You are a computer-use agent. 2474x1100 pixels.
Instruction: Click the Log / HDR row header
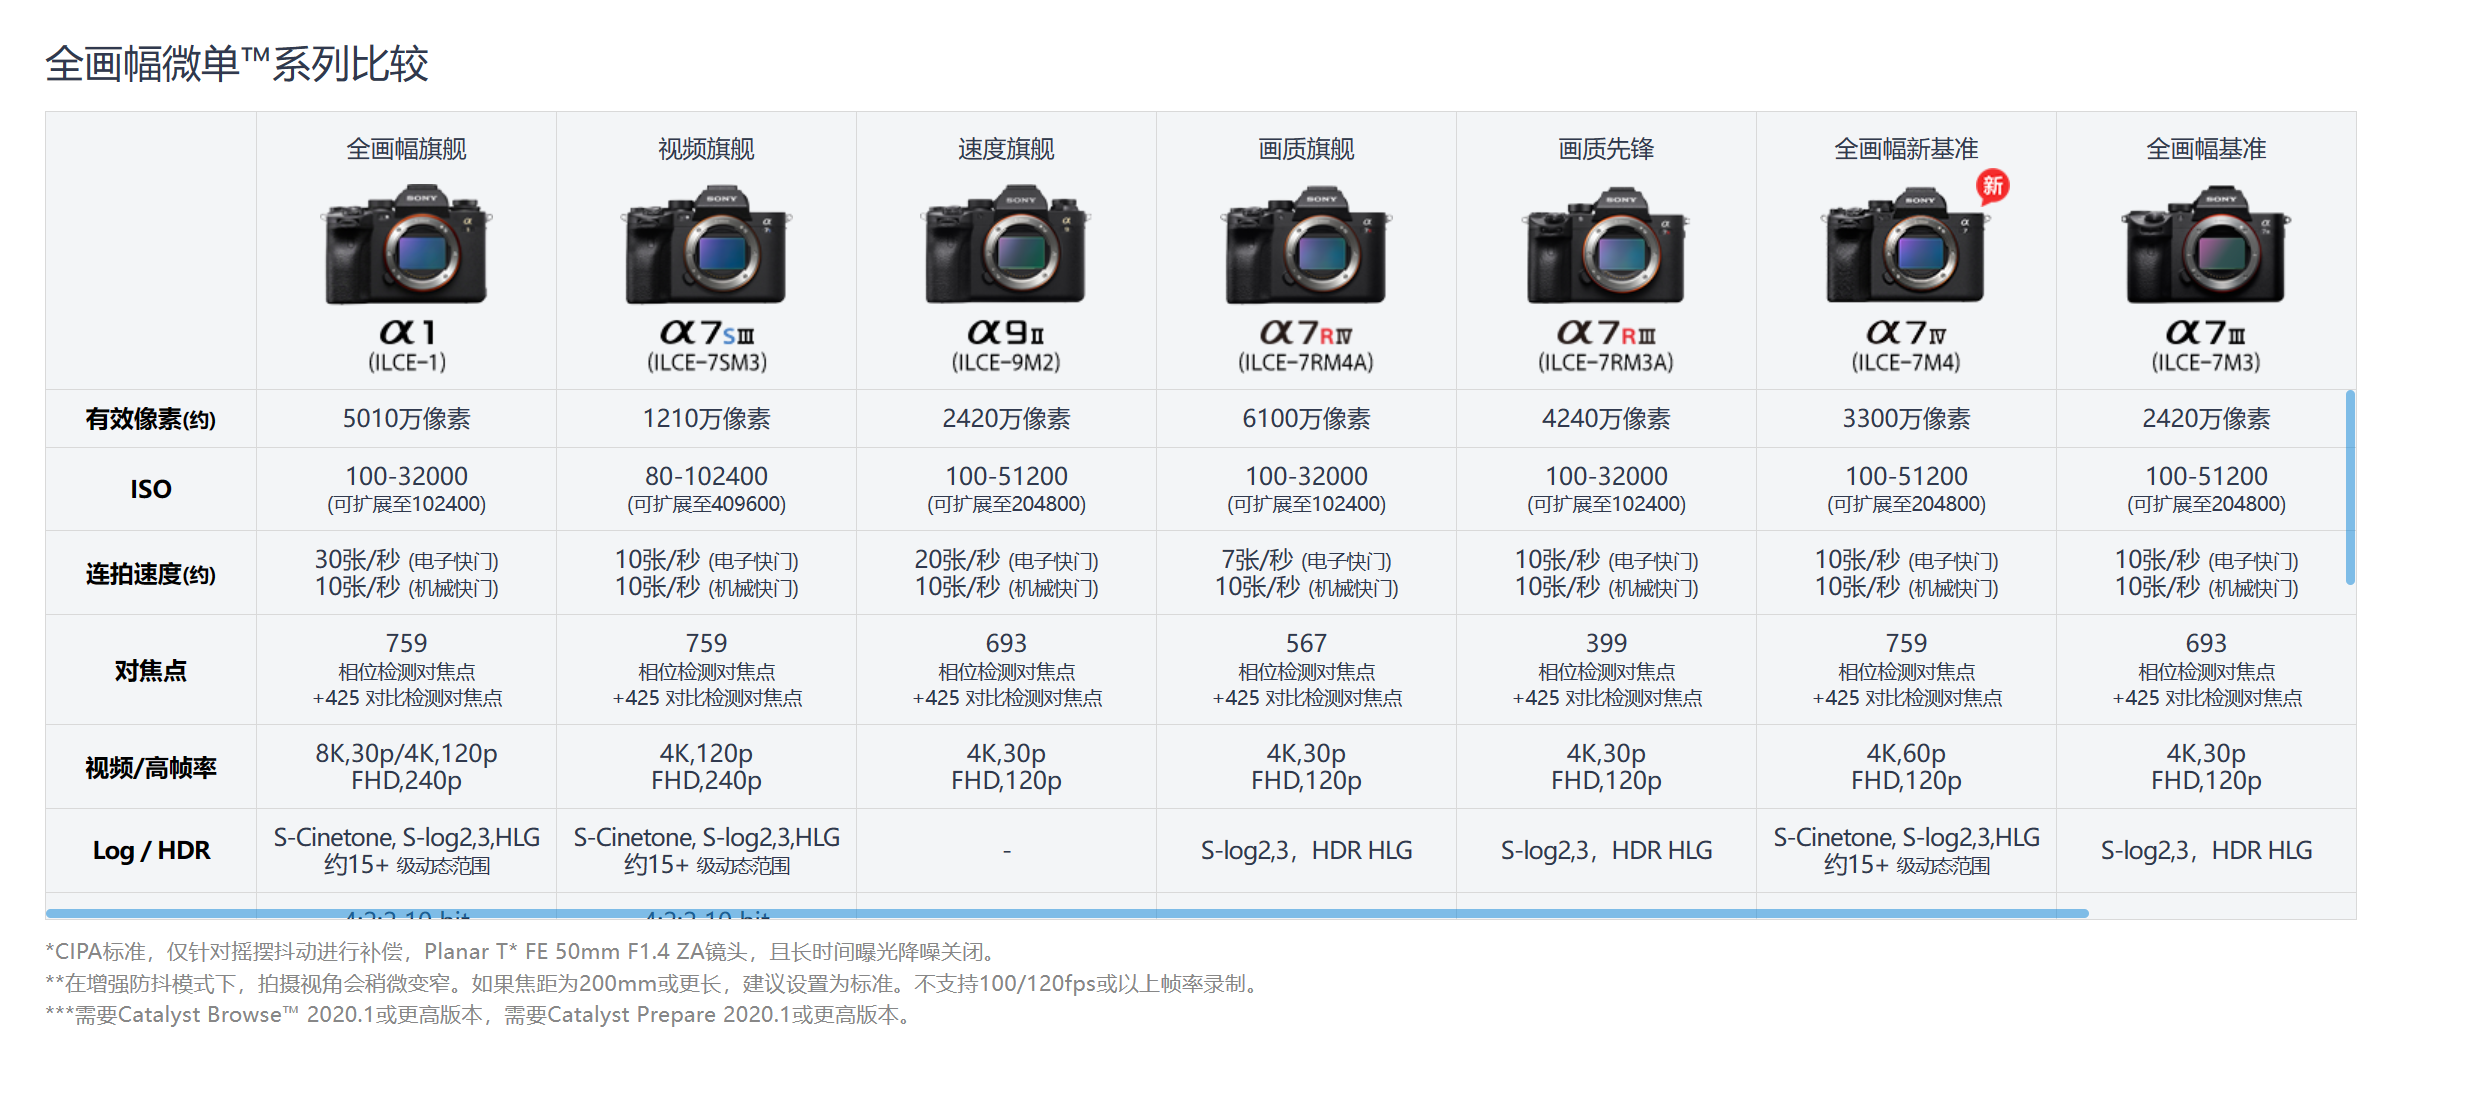[151, 851]
